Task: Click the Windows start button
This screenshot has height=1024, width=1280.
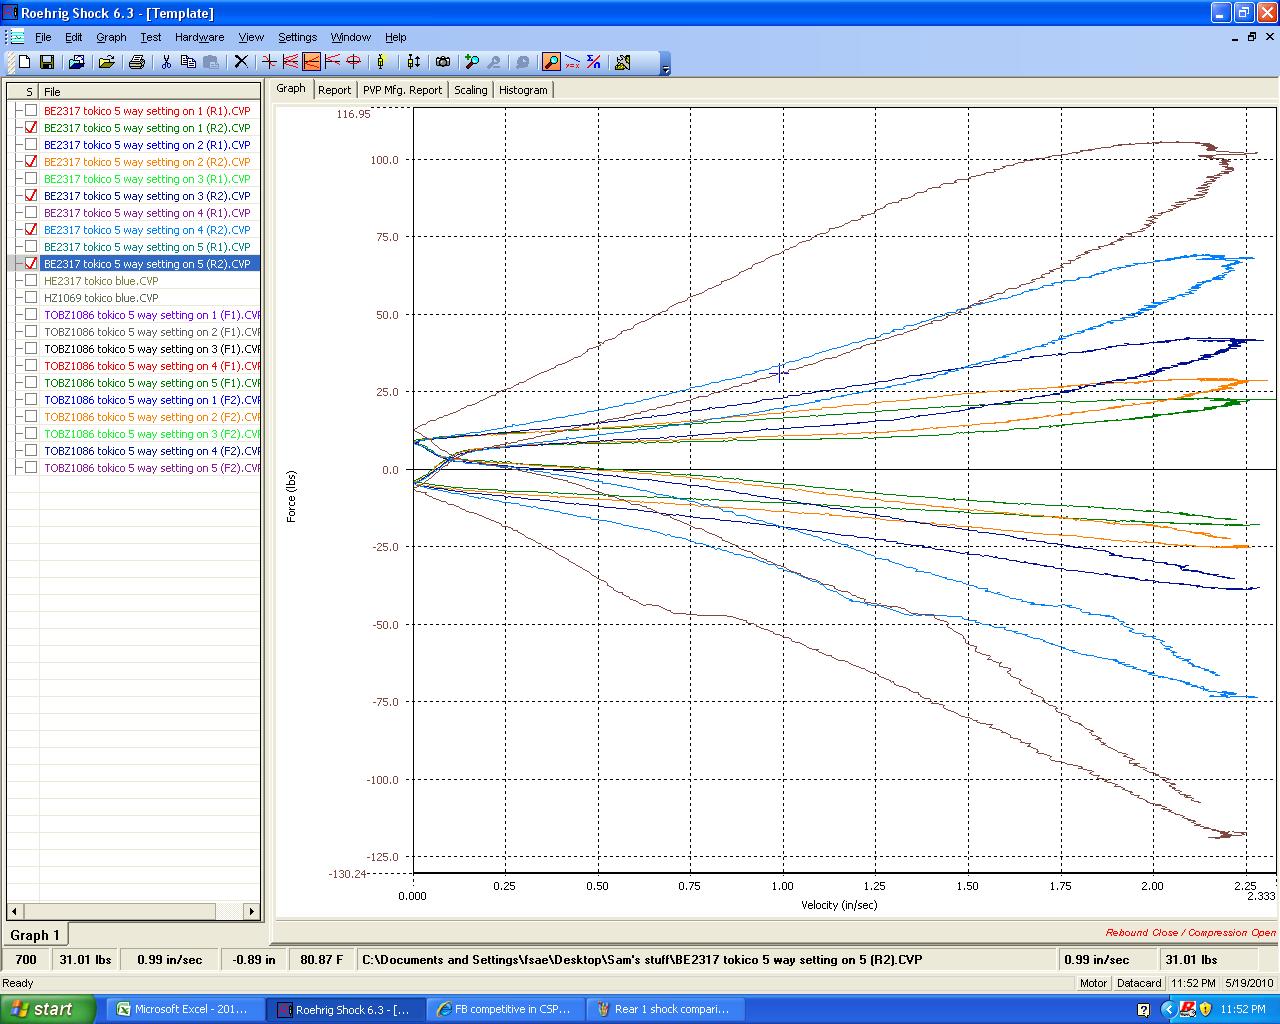Action: [x=48, y=1009]
